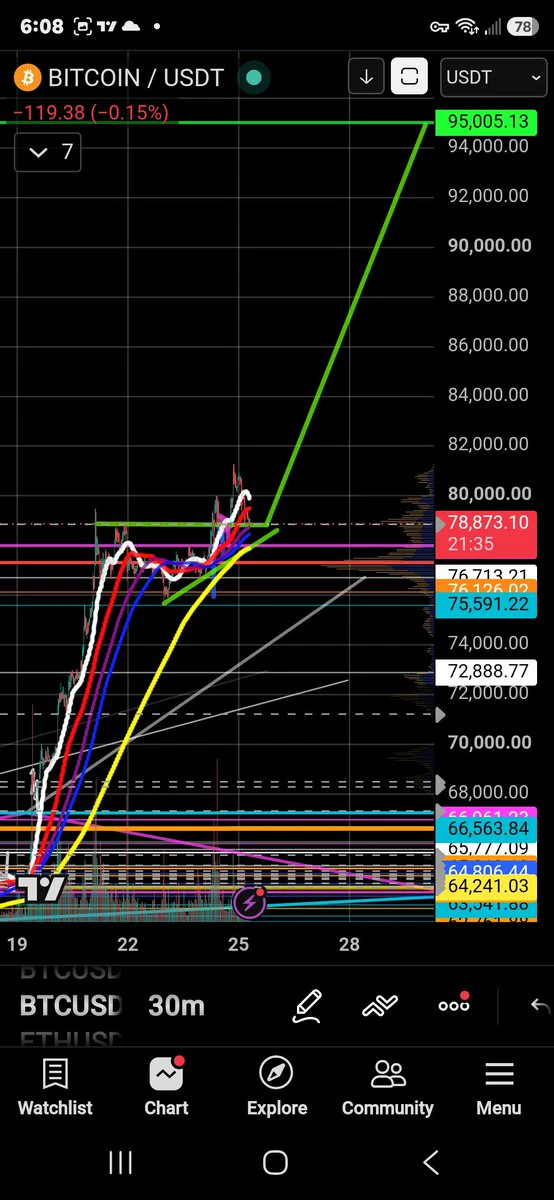Tap Android home button
Screen dimensions: 554x1200
276,1162
